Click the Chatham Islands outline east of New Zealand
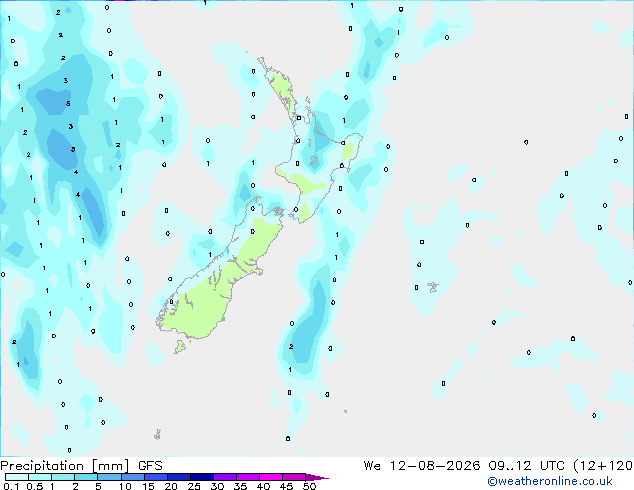 pyautogui.click(x=433, y=287)
